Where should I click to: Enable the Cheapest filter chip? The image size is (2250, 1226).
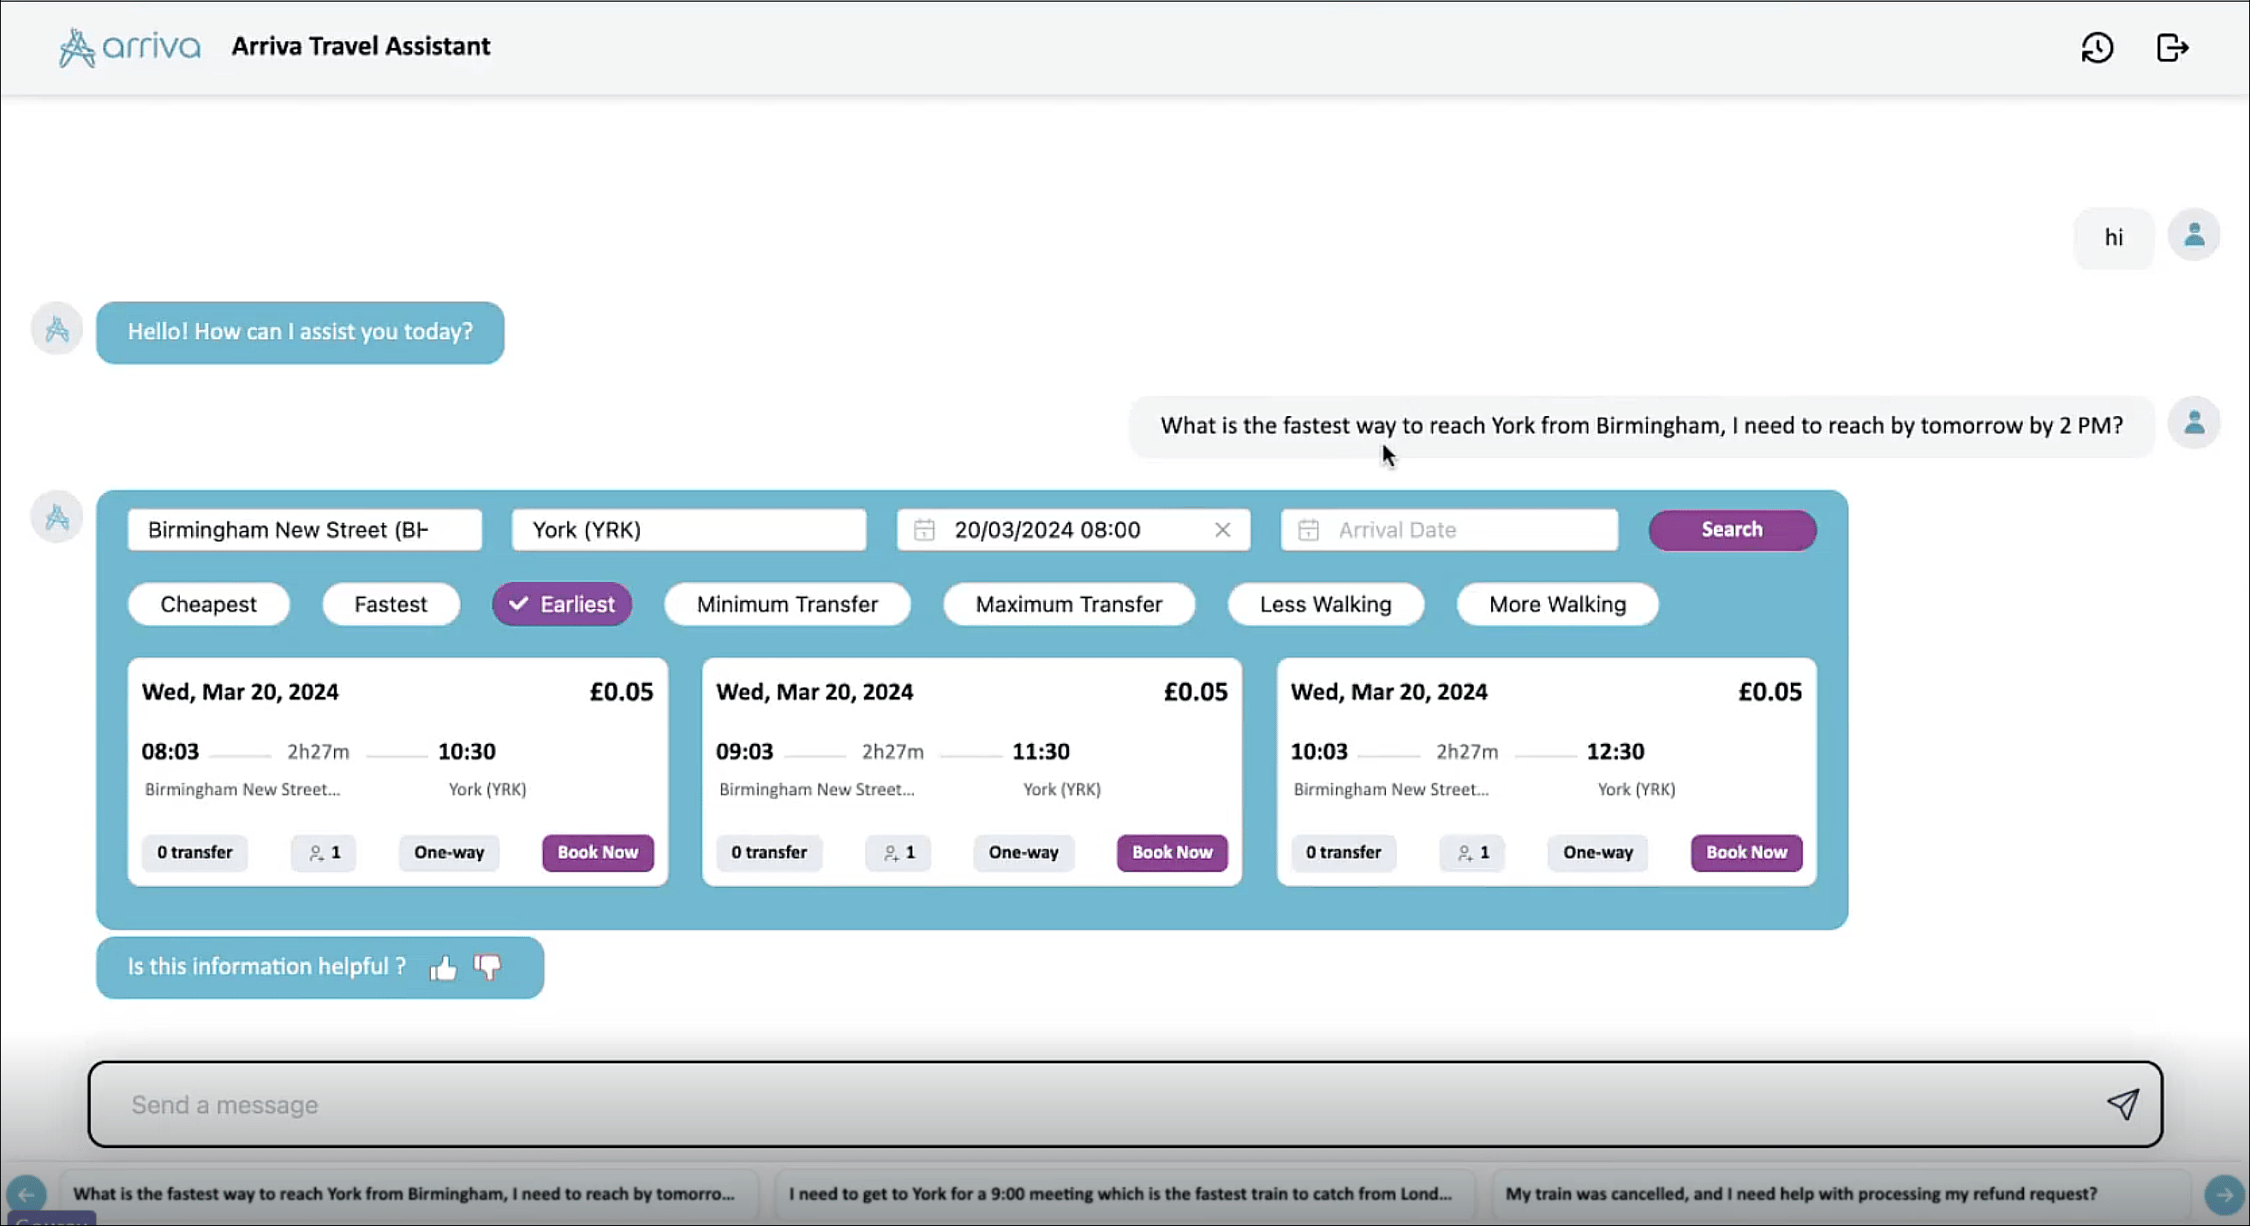click(208, 604)
